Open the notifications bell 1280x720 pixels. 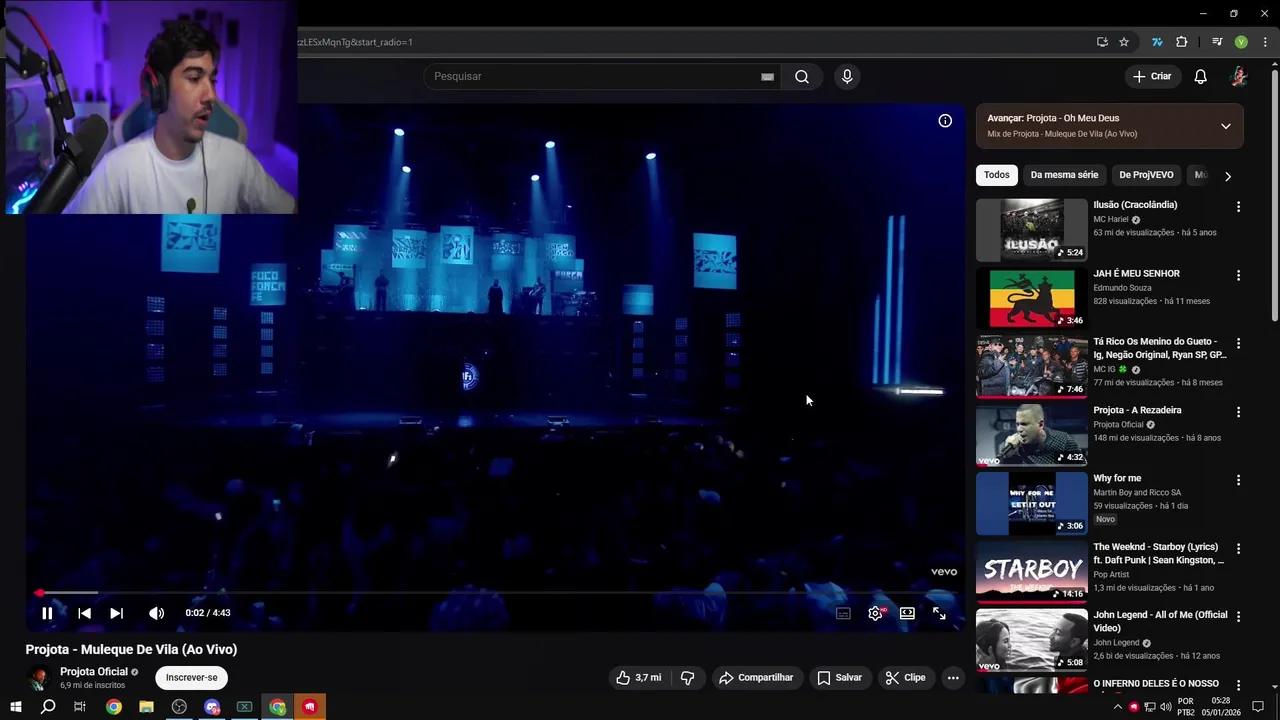pos(1201,77)
